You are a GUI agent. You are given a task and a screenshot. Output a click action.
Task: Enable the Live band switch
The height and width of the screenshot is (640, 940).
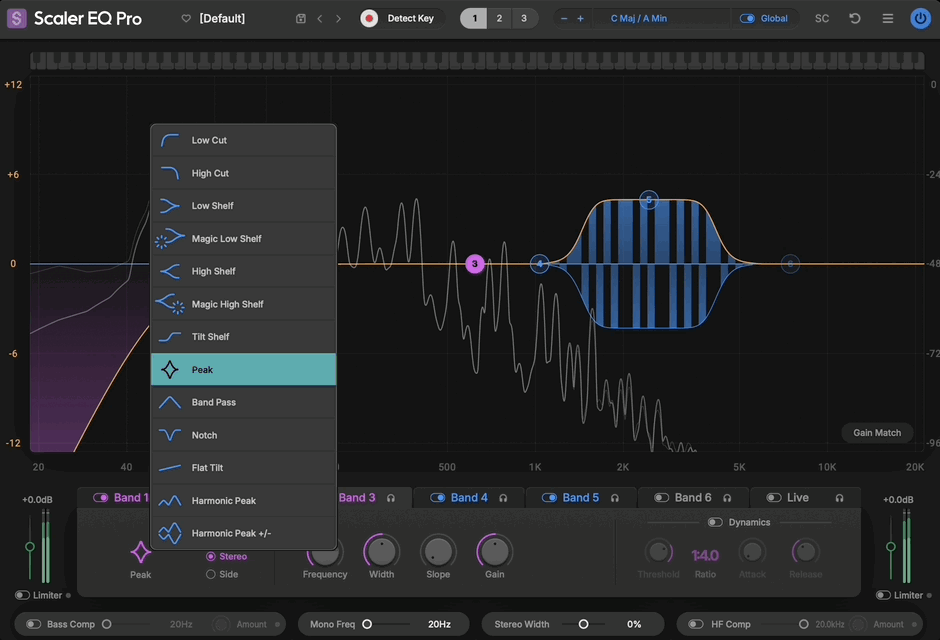774,498
